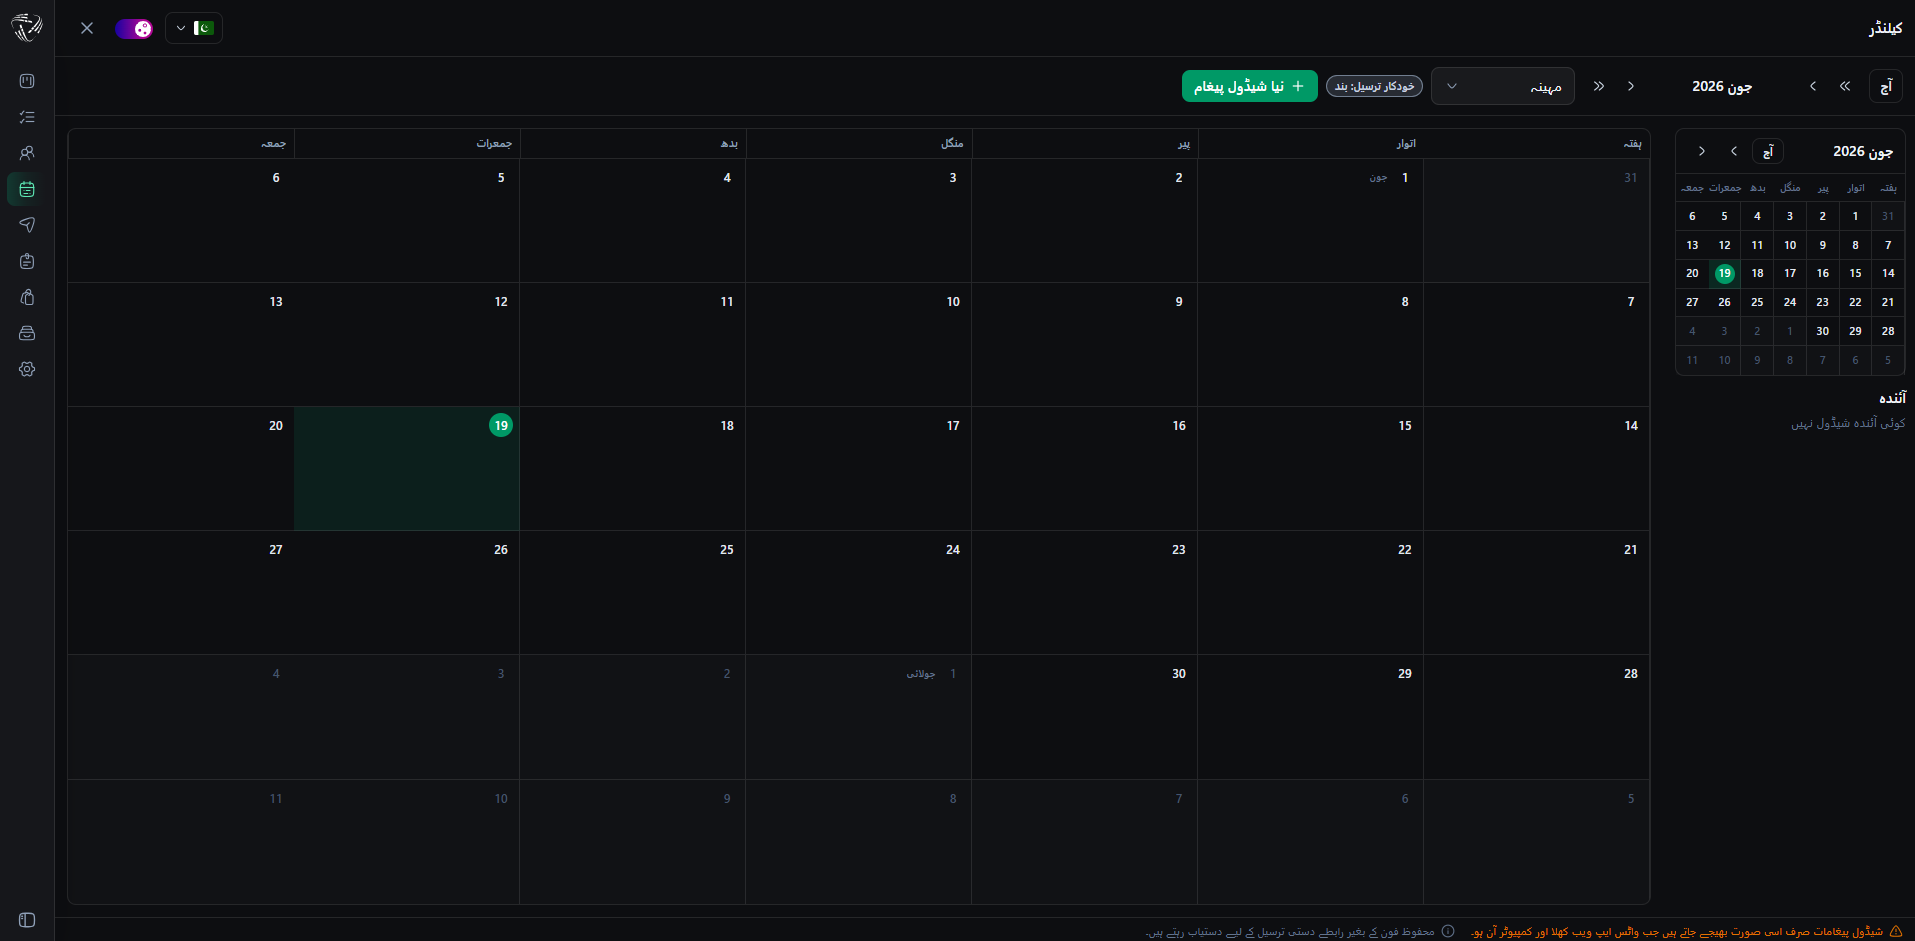The height and width of the screenshot is (941, 1915).
Task: Click the app logo at the top of the sidebar
Action: pos(27,27)
